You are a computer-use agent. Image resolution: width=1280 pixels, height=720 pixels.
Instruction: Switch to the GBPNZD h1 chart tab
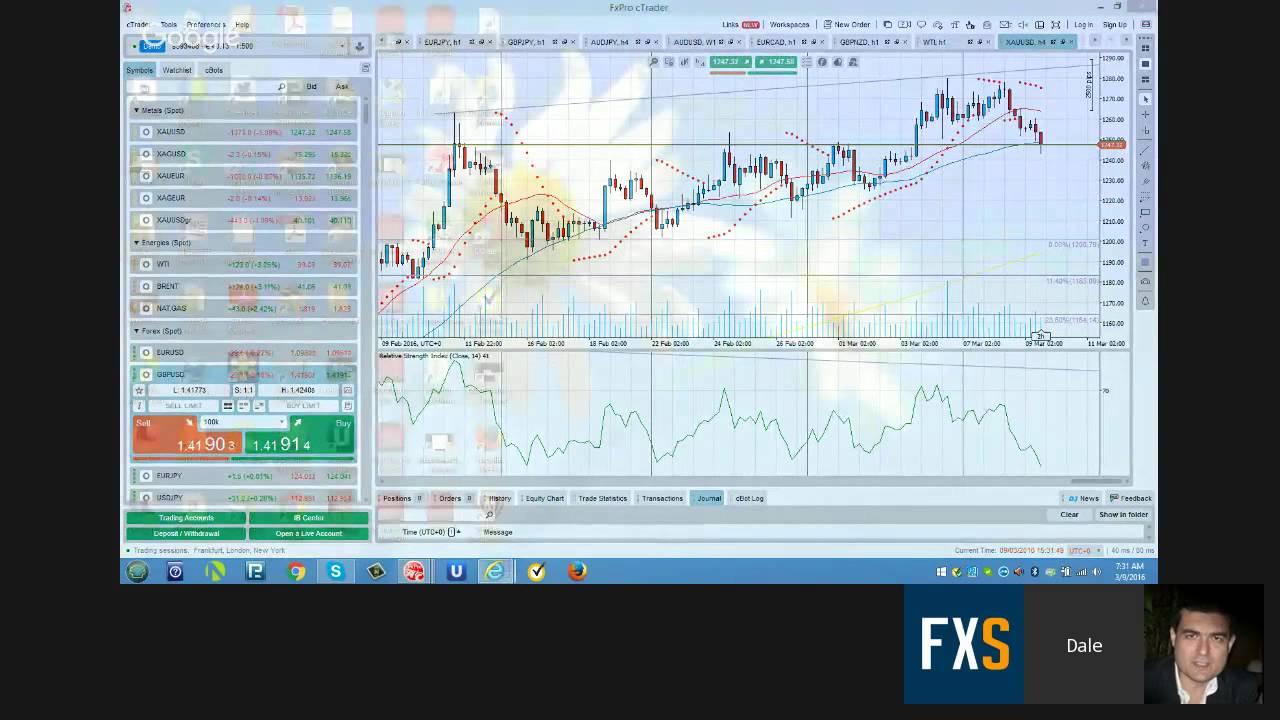[875, 42]
